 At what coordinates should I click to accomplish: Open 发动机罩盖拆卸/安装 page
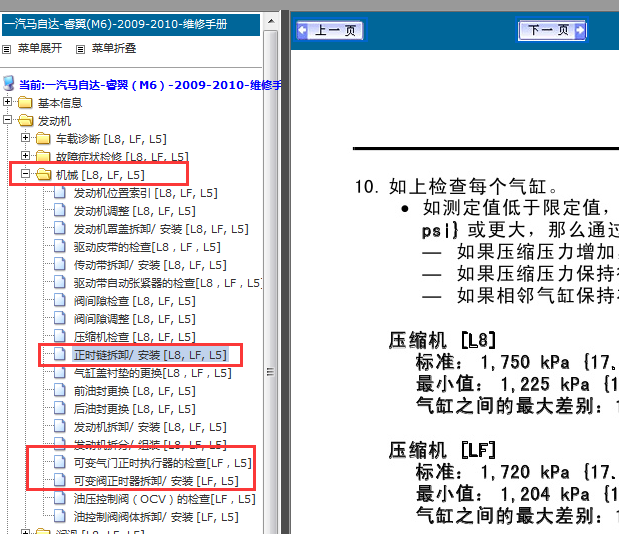coord(161,229)
